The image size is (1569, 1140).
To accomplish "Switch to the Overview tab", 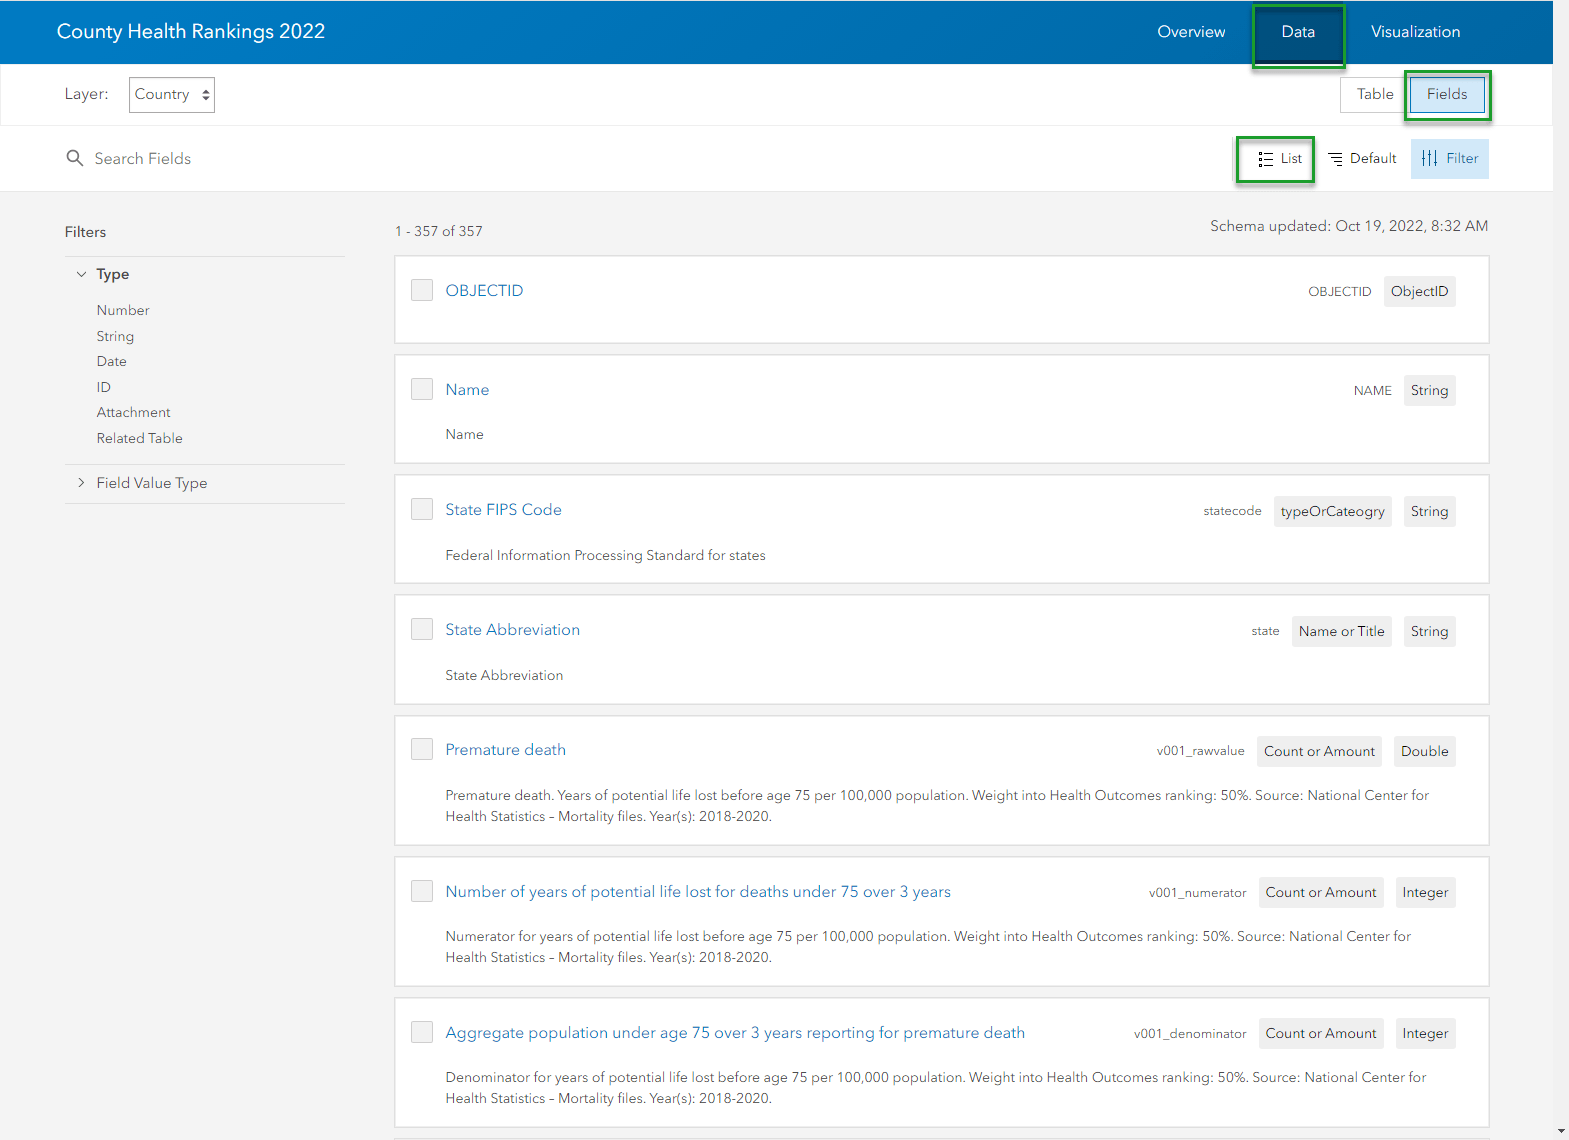I will (x=1190, y=32).
